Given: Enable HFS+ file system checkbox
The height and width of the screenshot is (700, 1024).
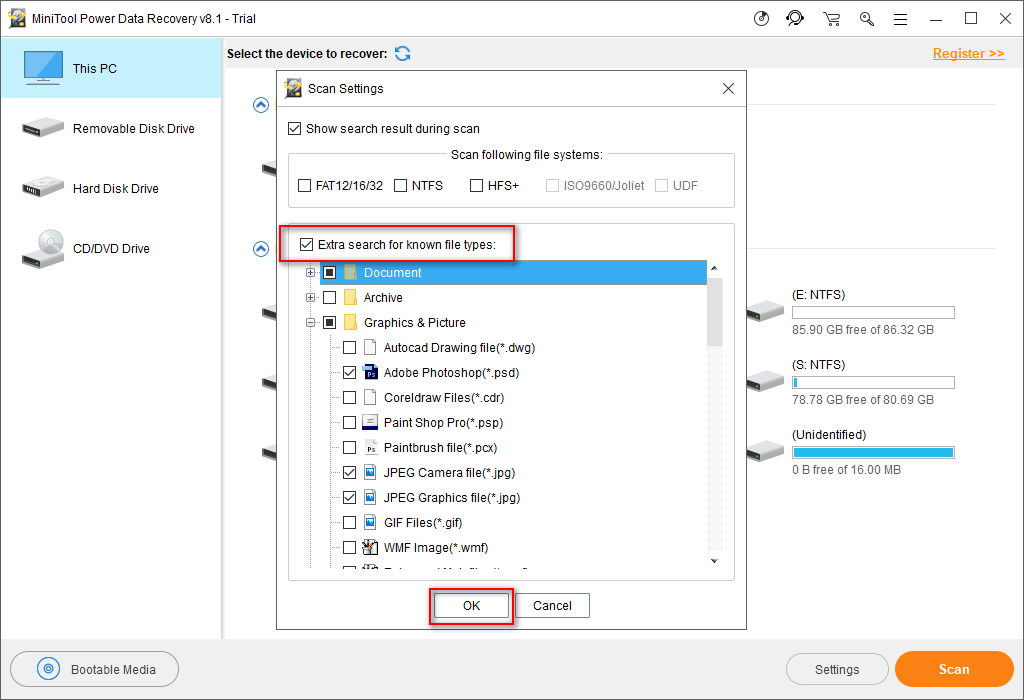Looking at the screenshot, I should click(476, 185).
